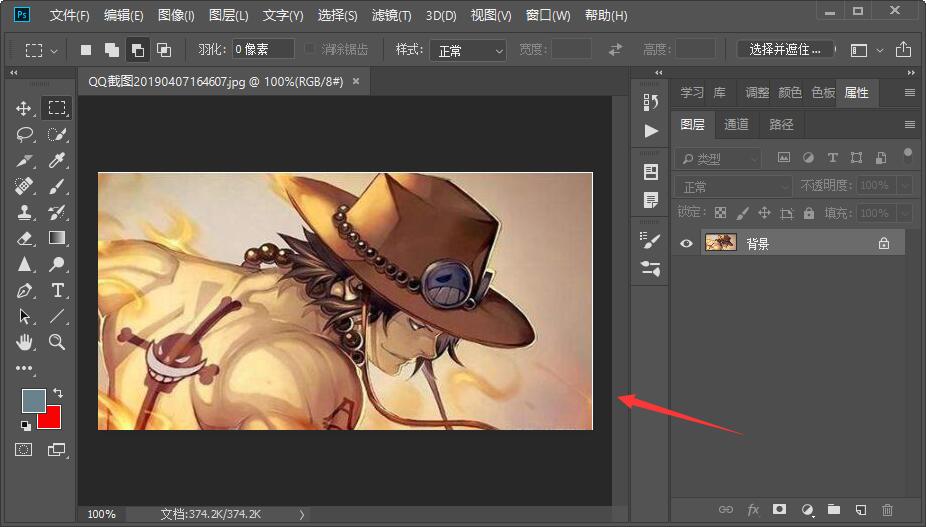The width and height of the screenshot is (926, 527).
Task: Add a layer style fx
Action: [753, 509]
